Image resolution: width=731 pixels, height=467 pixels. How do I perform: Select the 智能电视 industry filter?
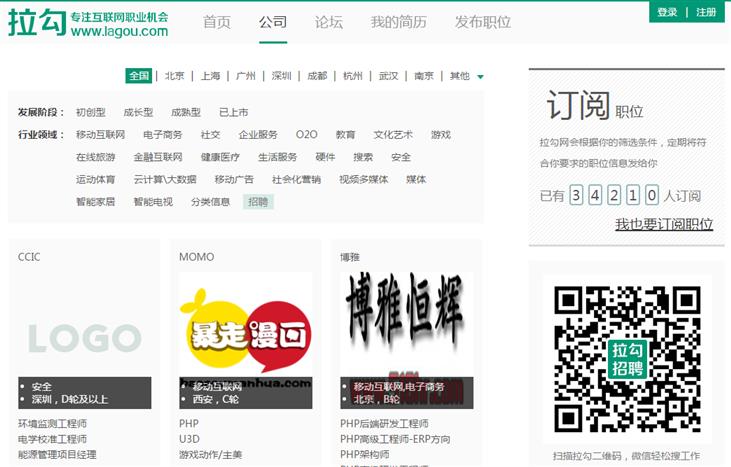(153, 202)
